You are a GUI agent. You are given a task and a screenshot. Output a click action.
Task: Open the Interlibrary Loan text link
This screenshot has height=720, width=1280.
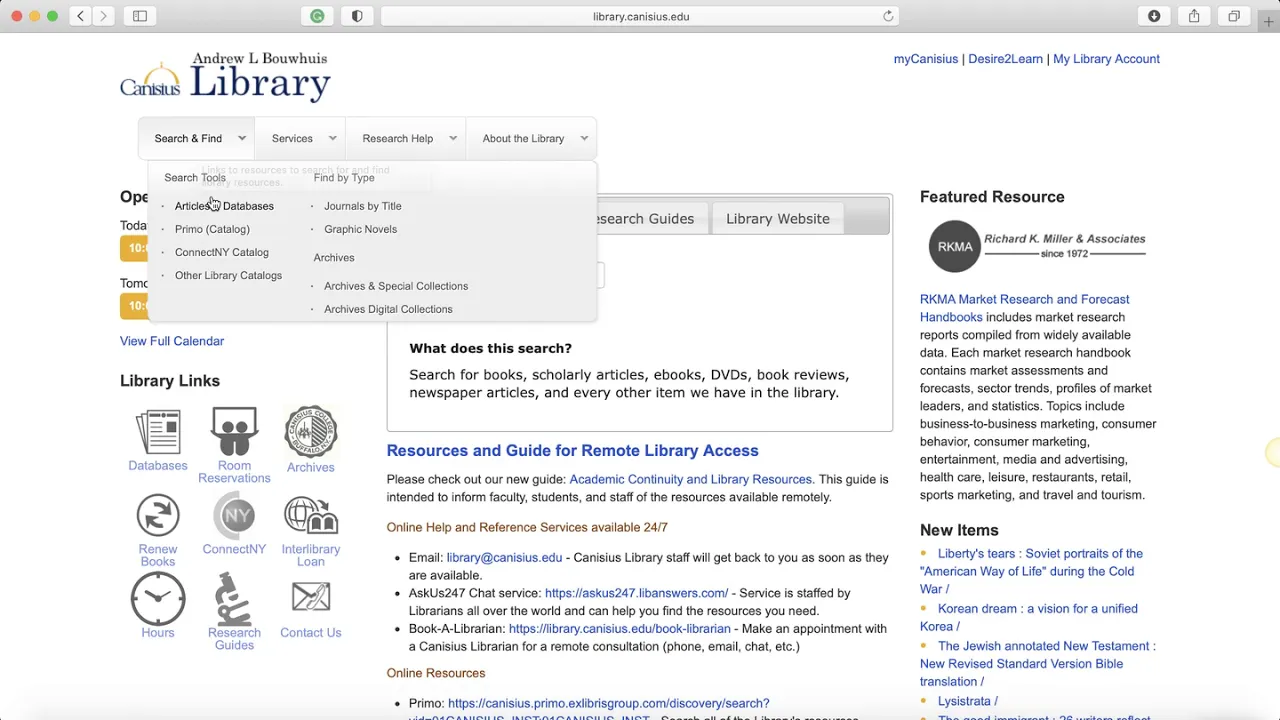click(311, 555)
